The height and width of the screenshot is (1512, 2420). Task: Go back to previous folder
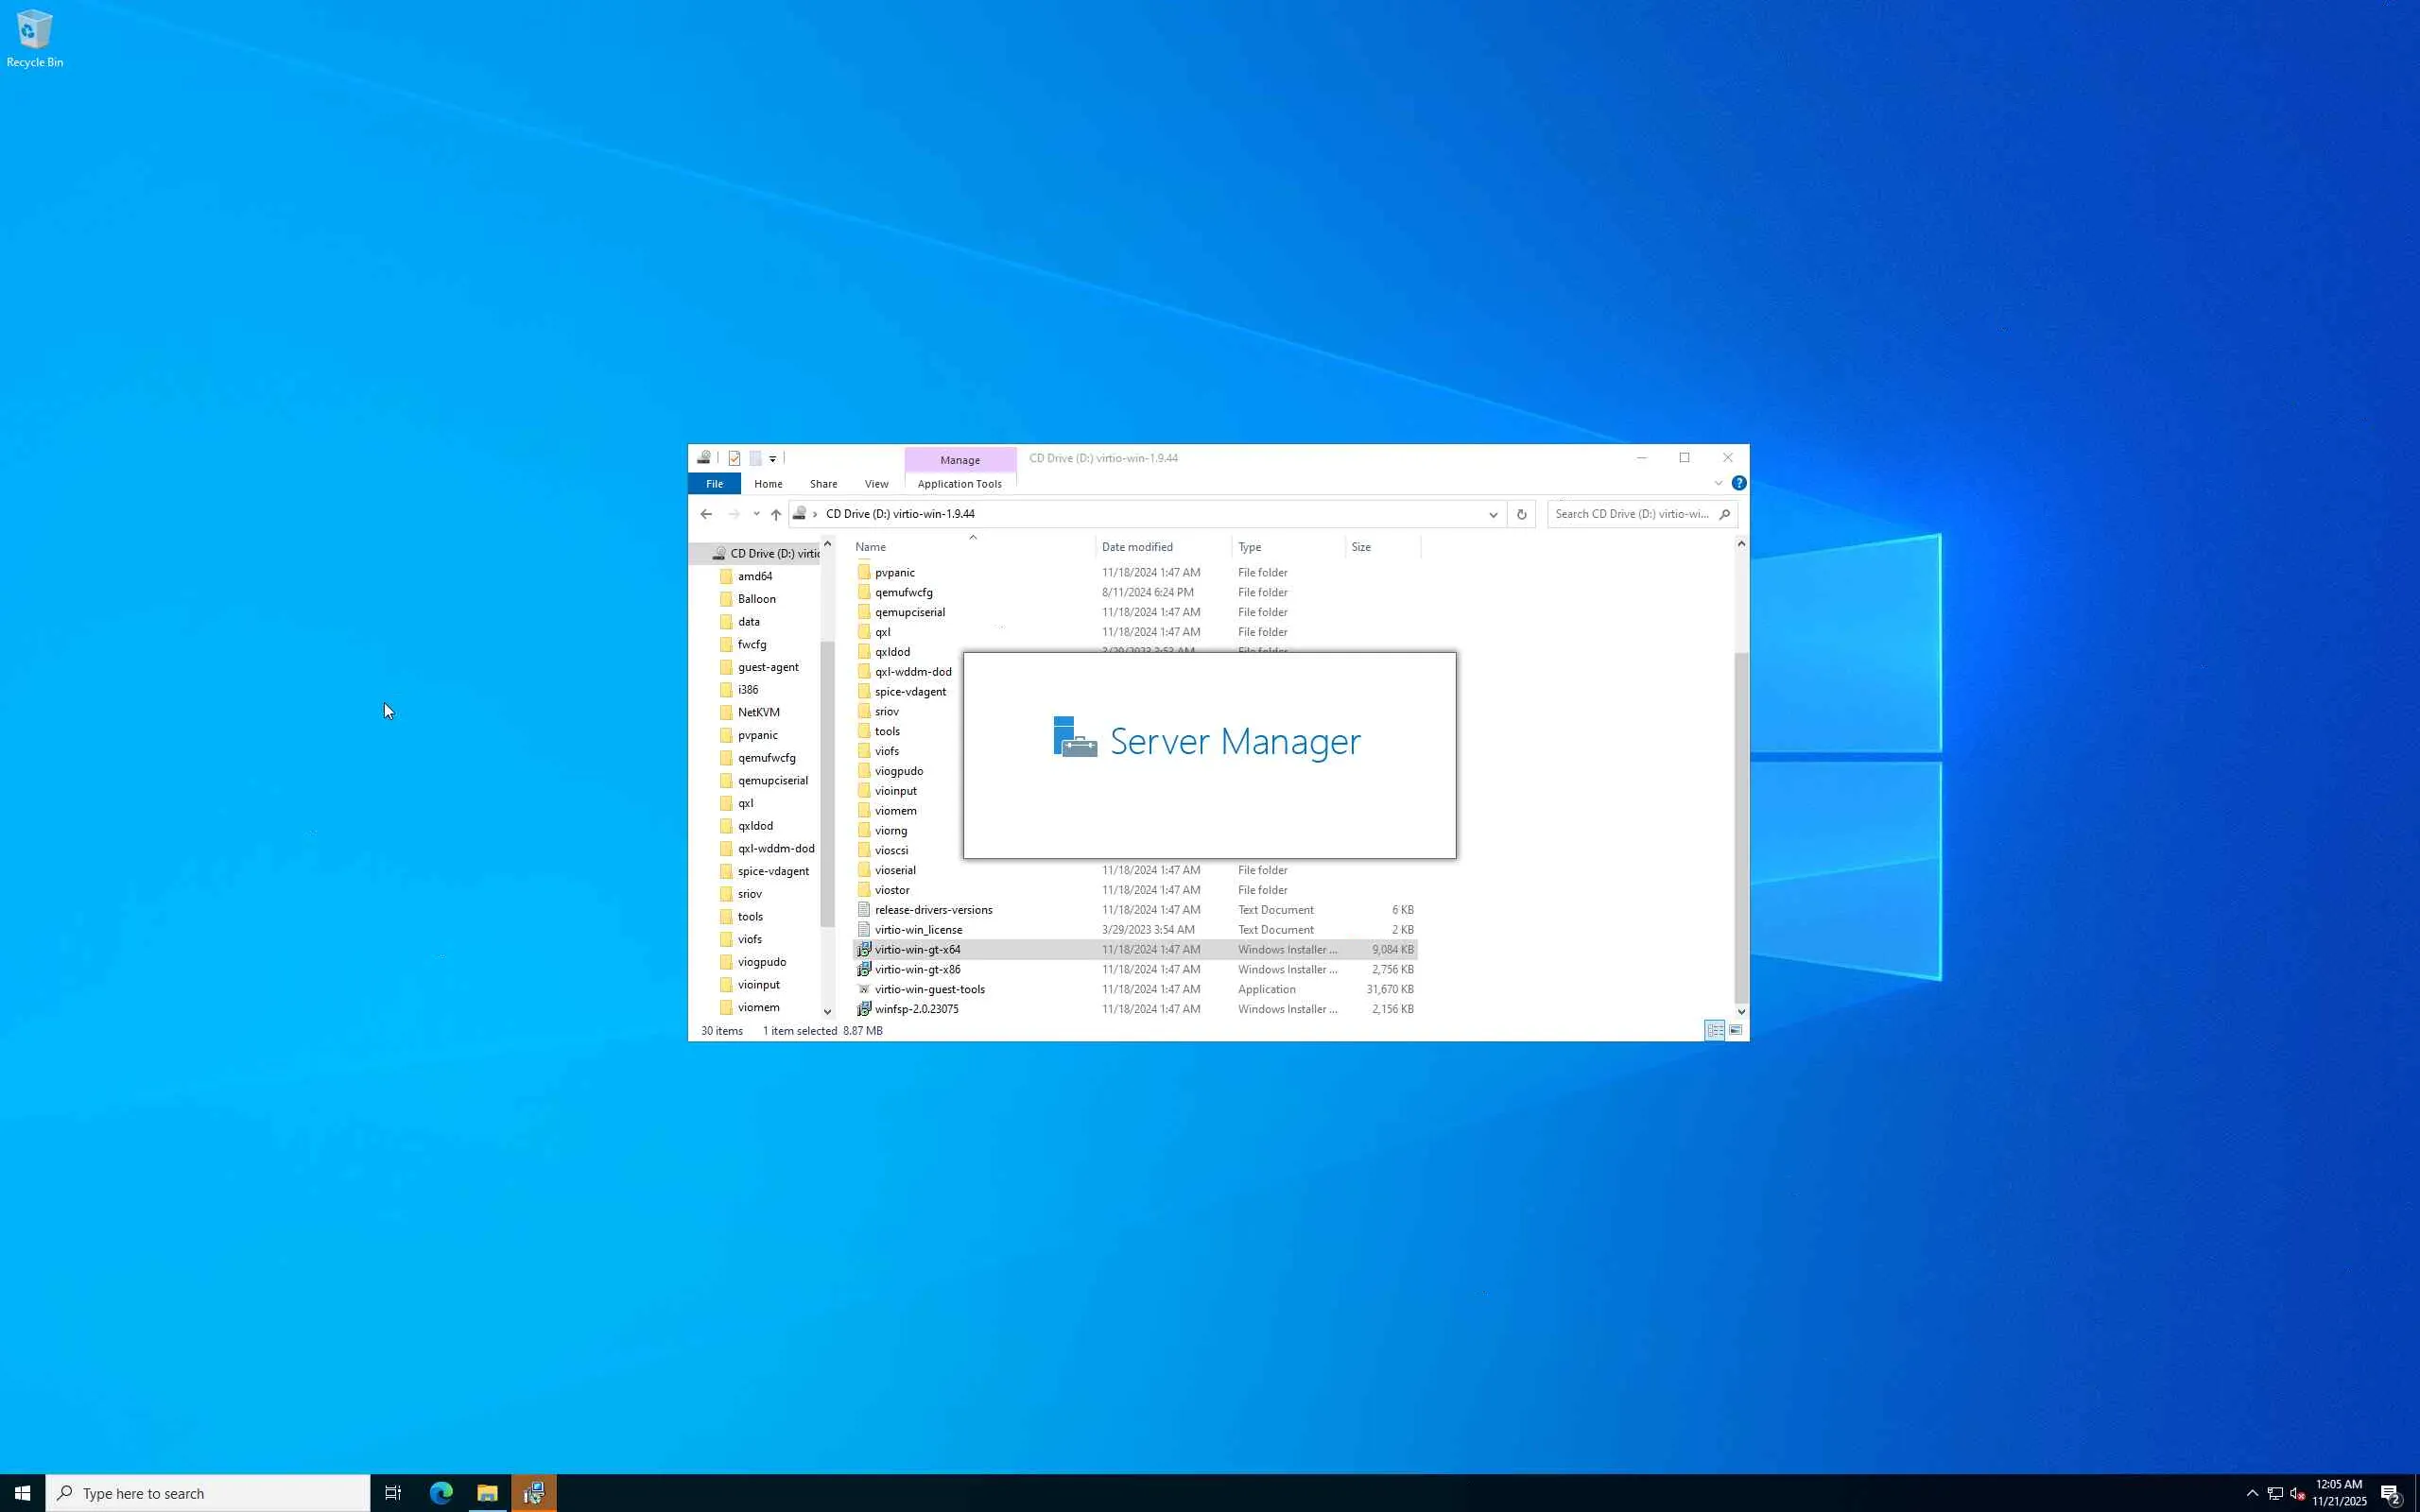[706, 514]
